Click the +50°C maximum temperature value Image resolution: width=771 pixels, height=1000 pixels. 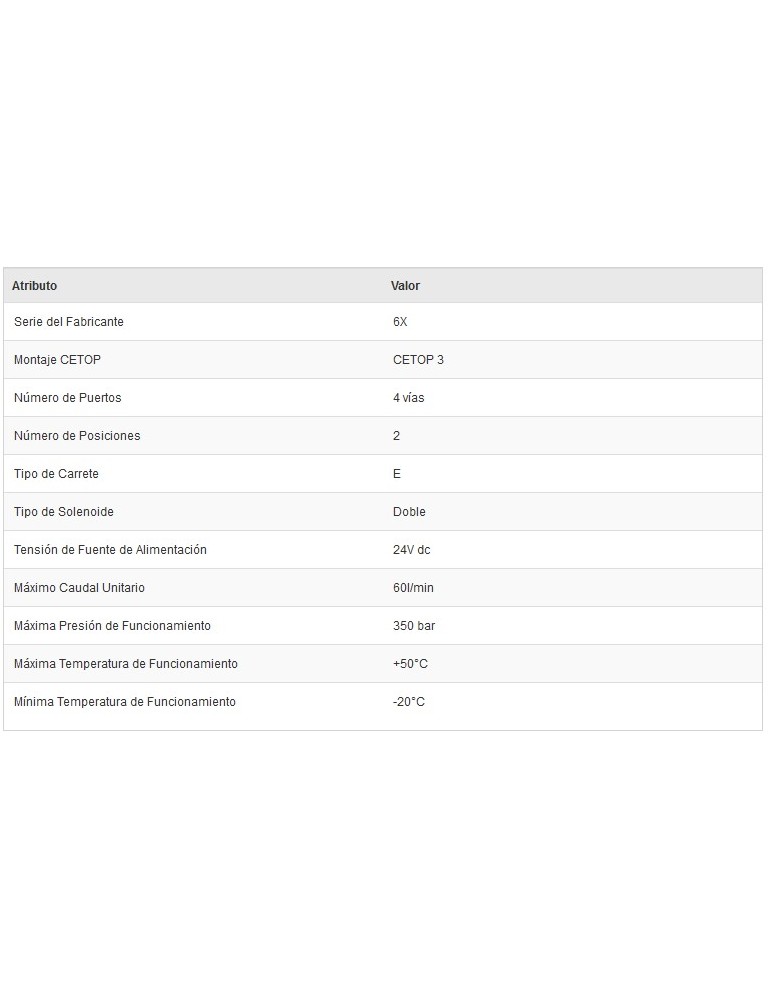410,664
